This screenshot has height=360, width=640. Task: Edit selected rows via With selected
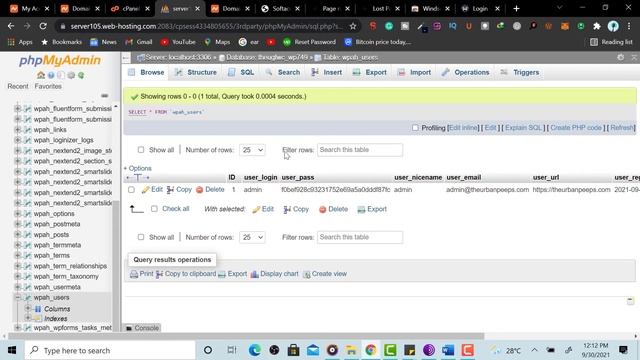(263, 209)
